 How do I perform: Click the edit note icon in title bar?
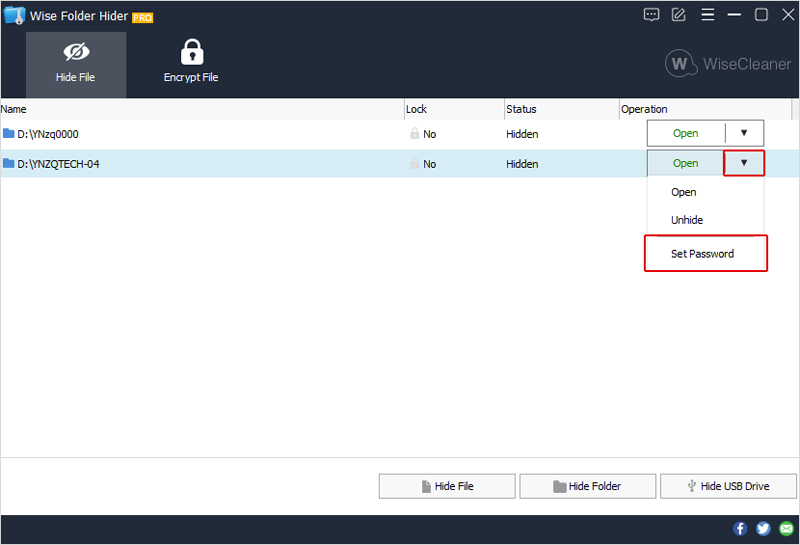pos(679,15)
